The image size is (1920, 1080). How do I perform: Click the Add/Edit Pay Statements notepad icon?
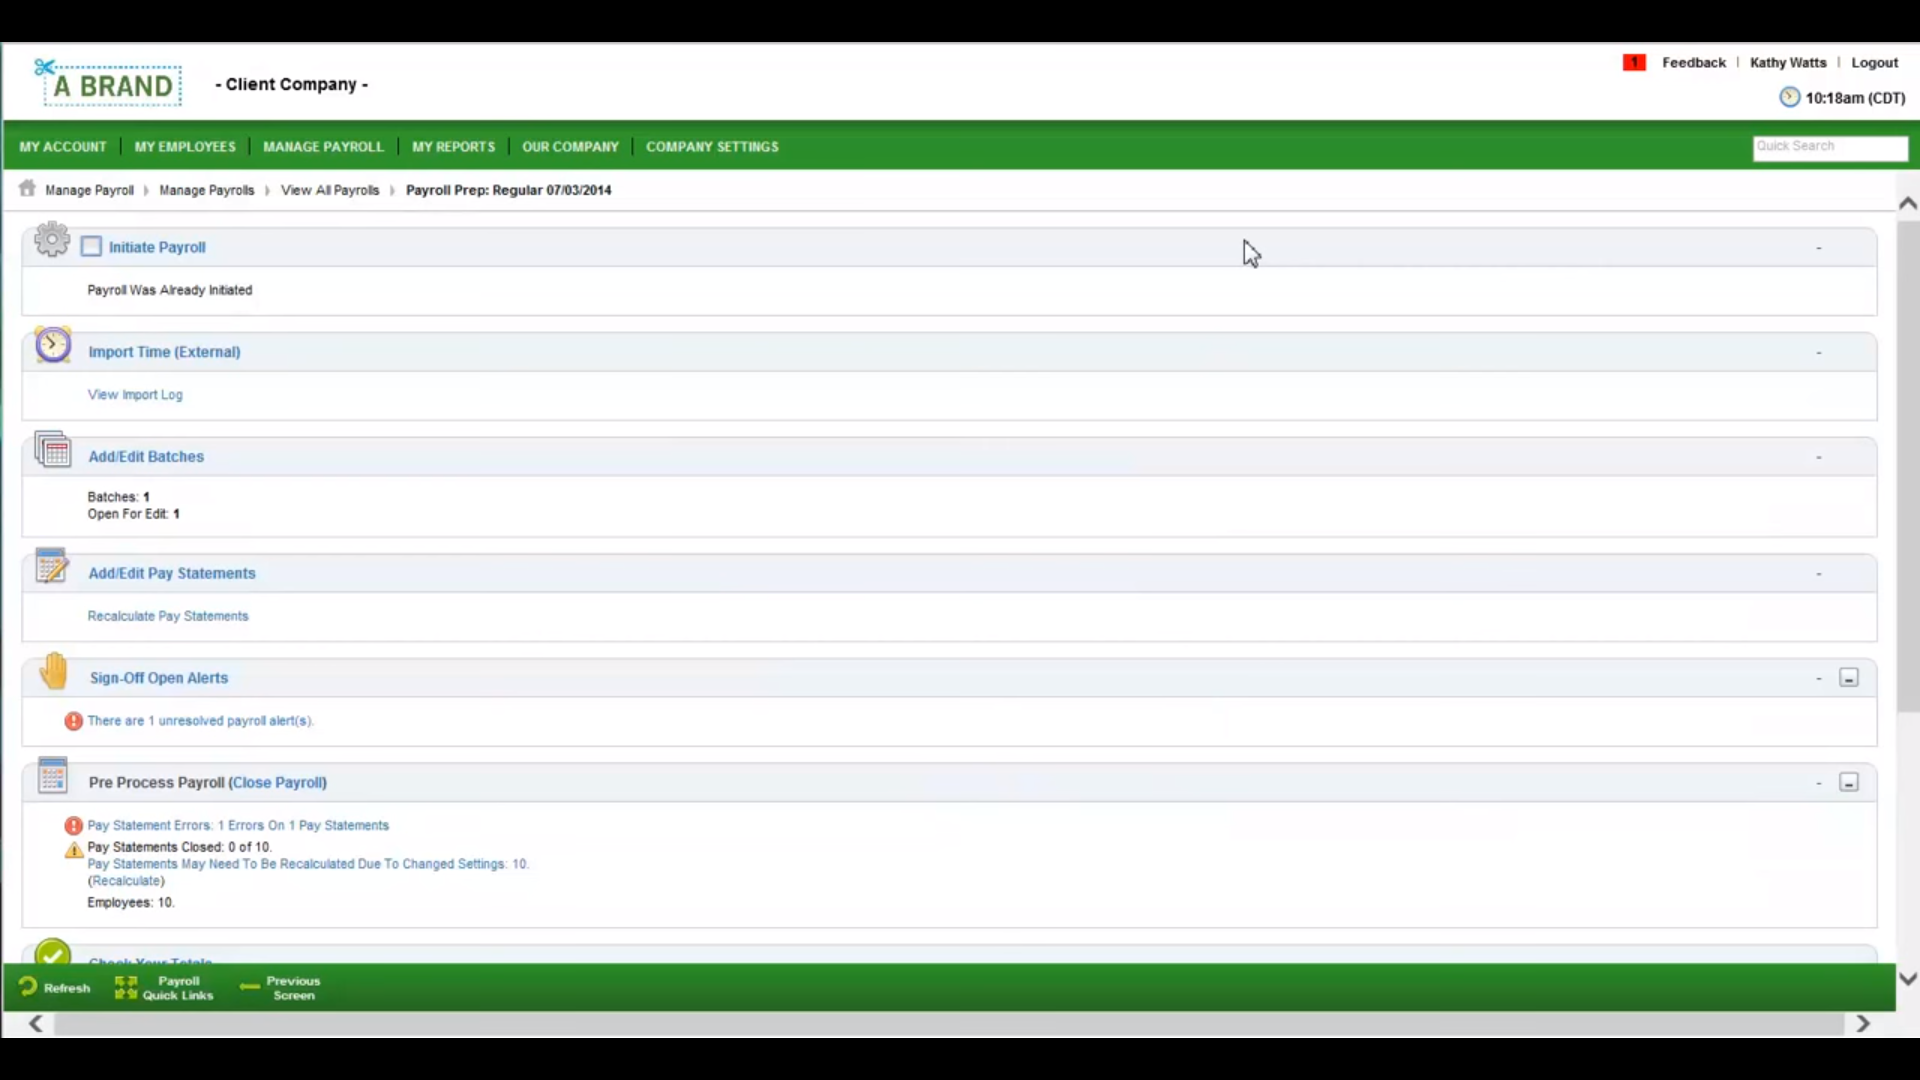(x=52, y=566)
